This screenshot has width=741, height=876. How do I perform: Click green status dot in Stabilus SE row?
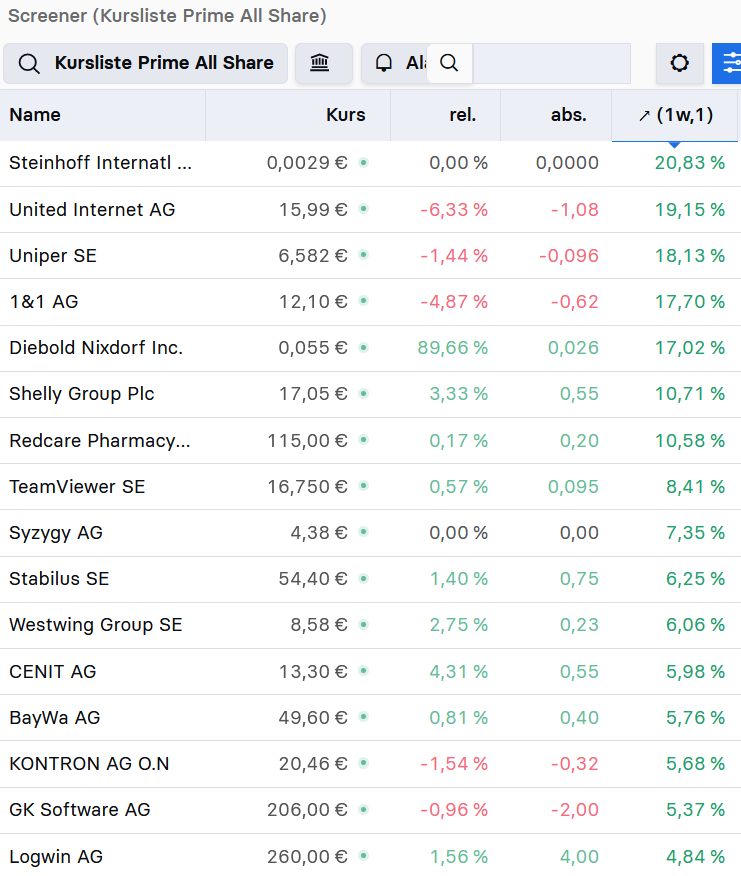coord(363,579)
